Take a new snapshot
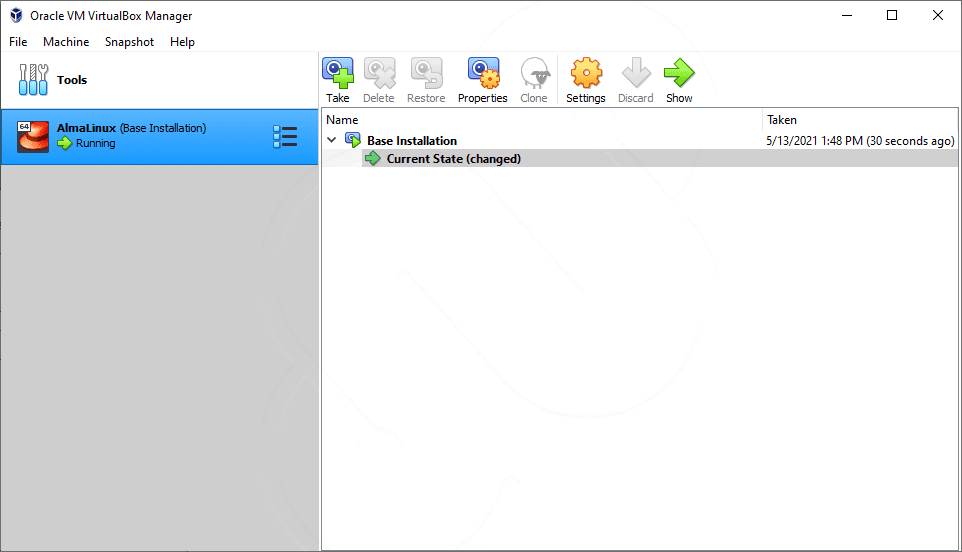The image size is (962, 552). (338, 80)
